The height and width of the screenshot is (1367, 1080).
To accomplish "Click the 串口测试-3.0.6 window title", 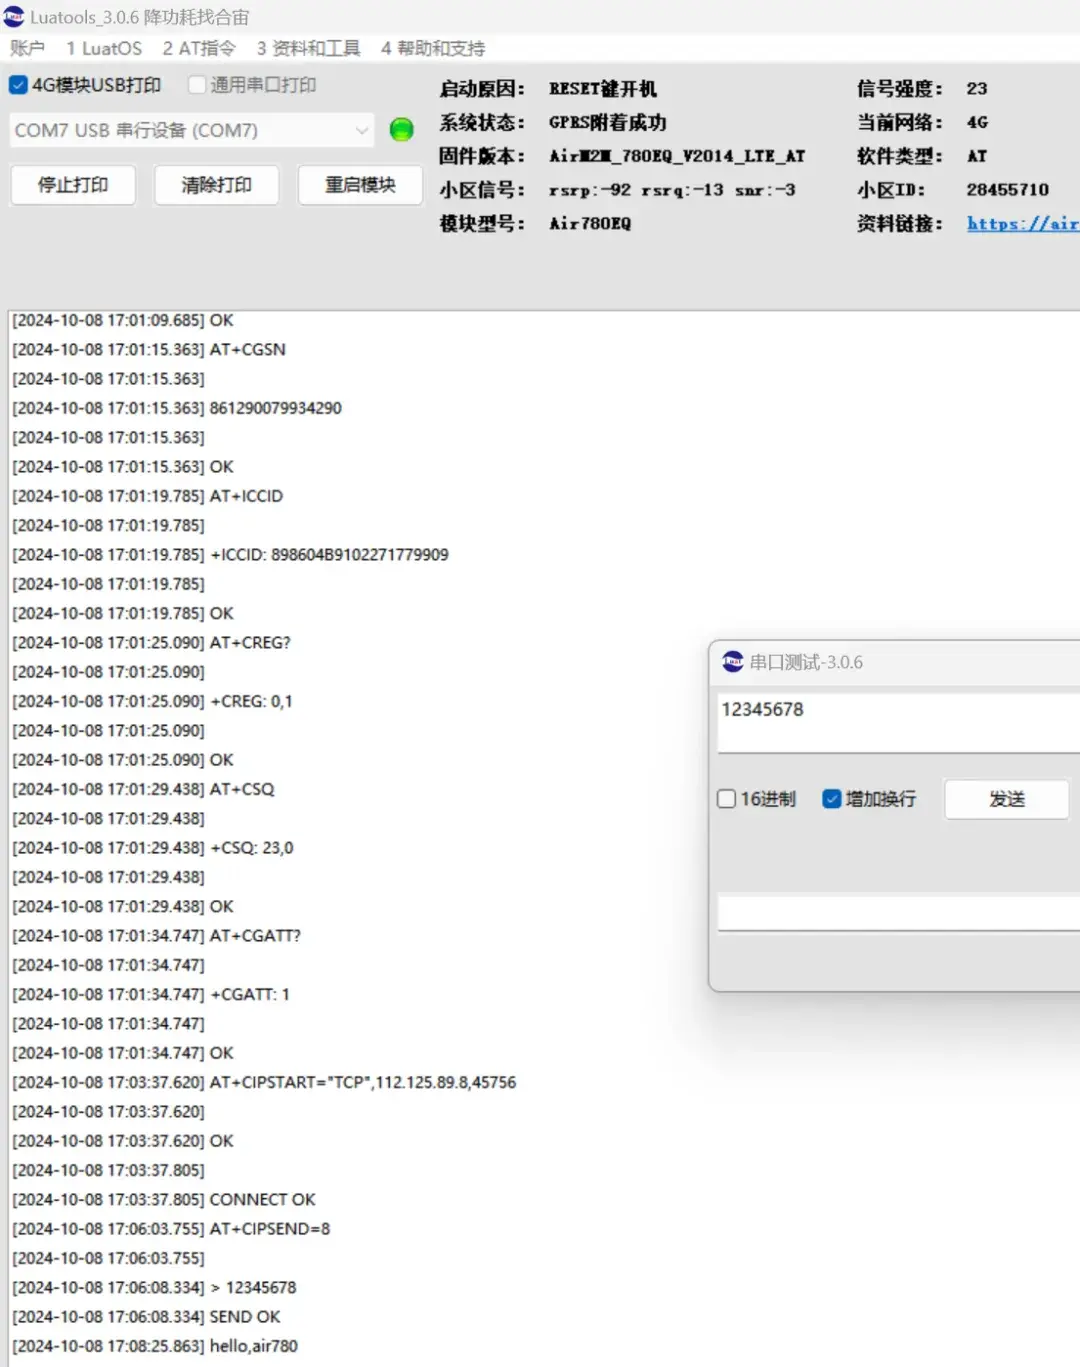I will point(806,662).
